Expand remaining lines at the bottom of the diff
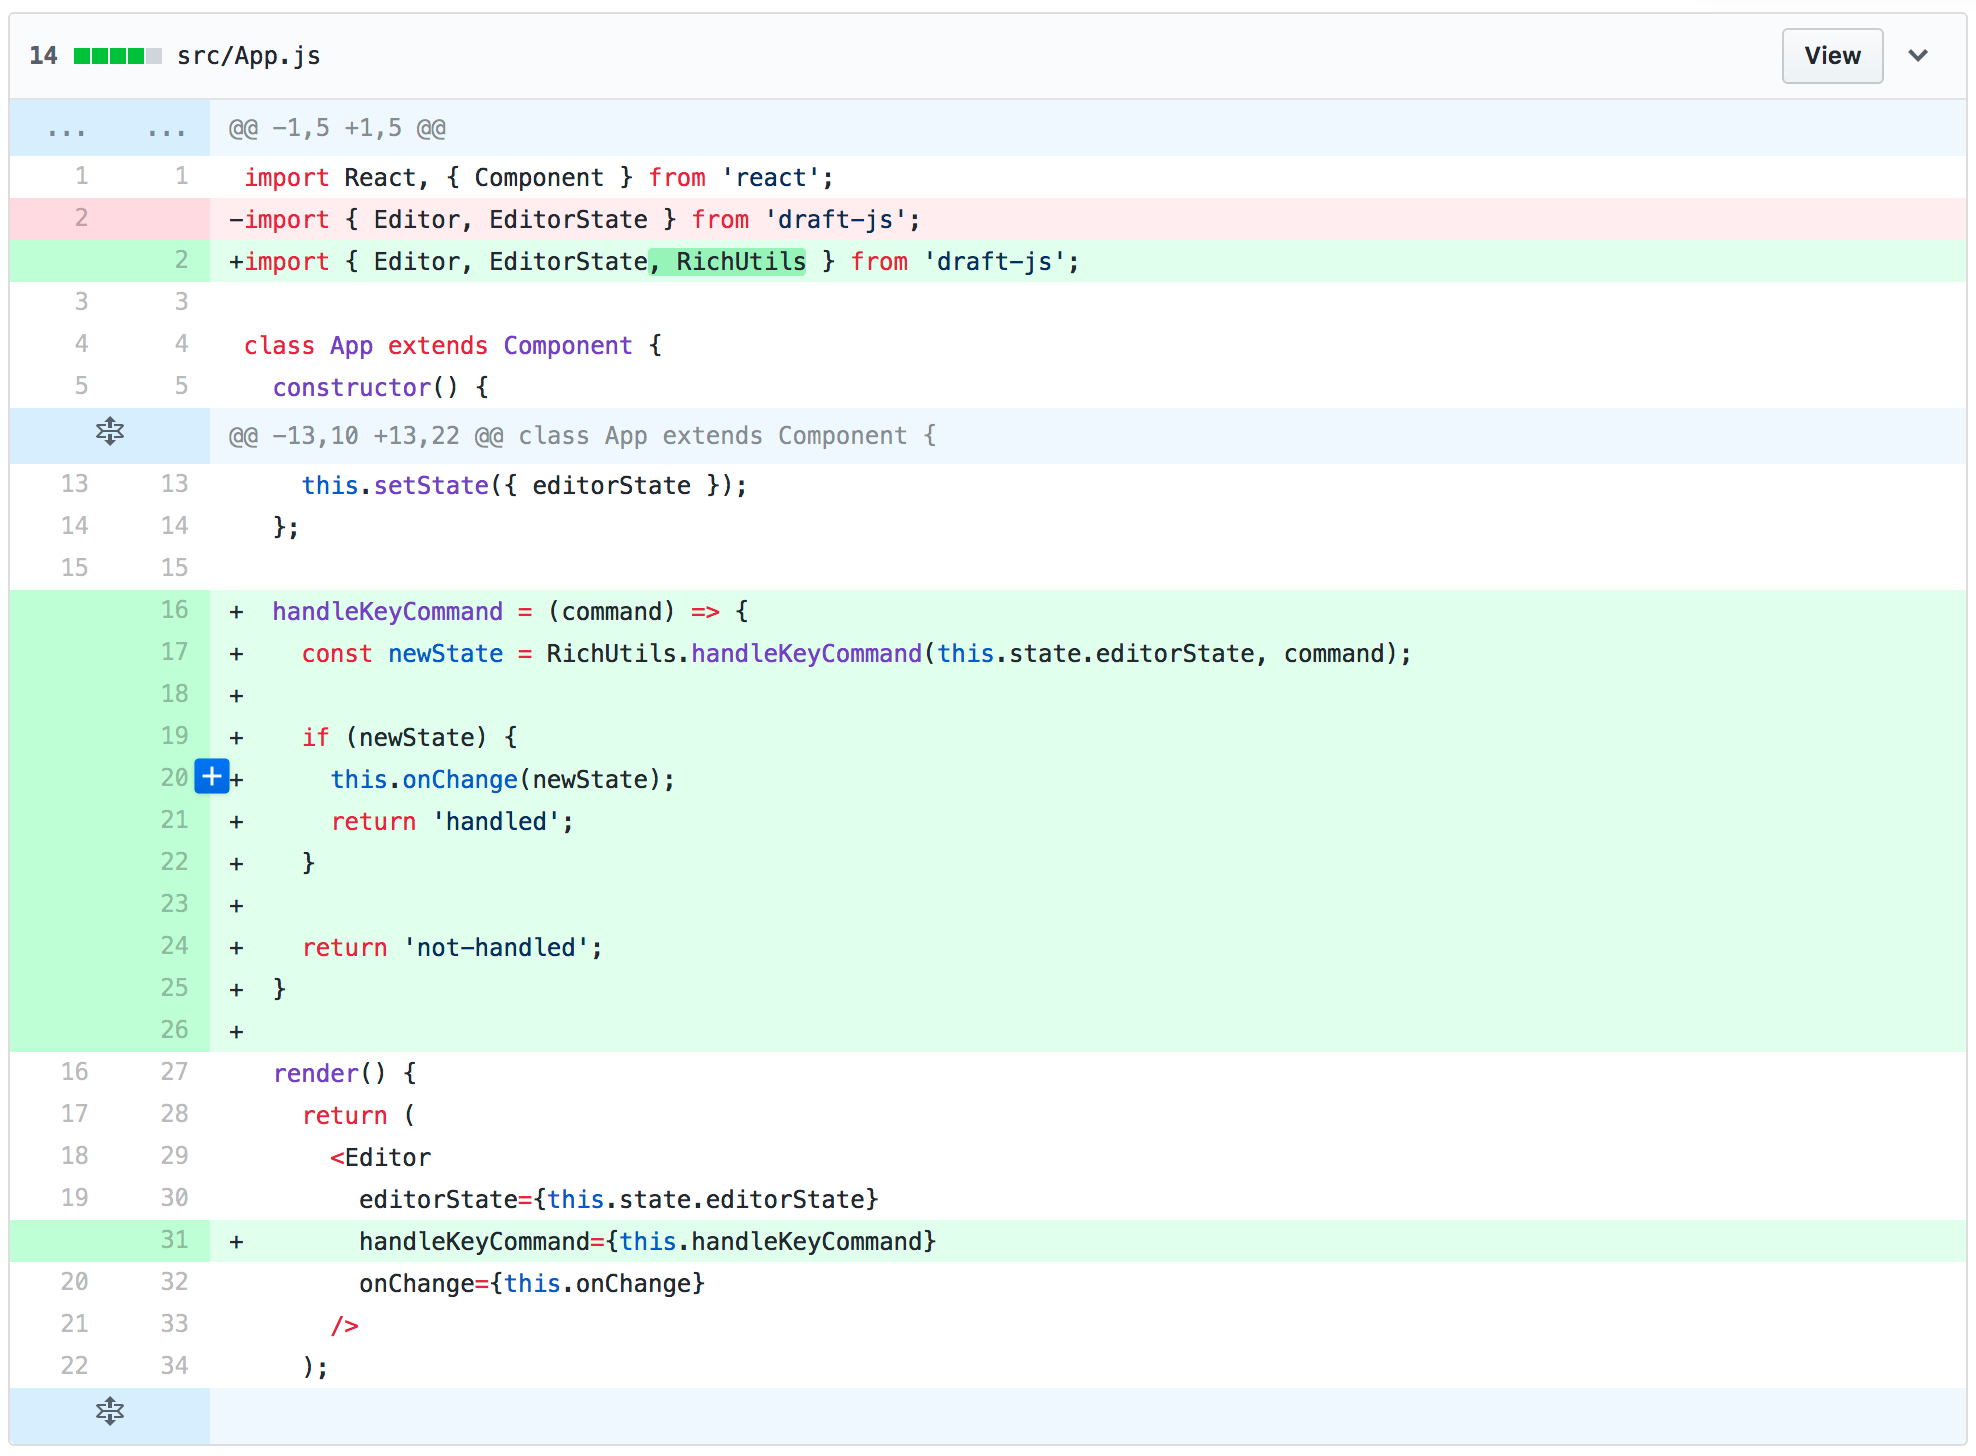The image size is (1976, 1456). click(109, 1413)
